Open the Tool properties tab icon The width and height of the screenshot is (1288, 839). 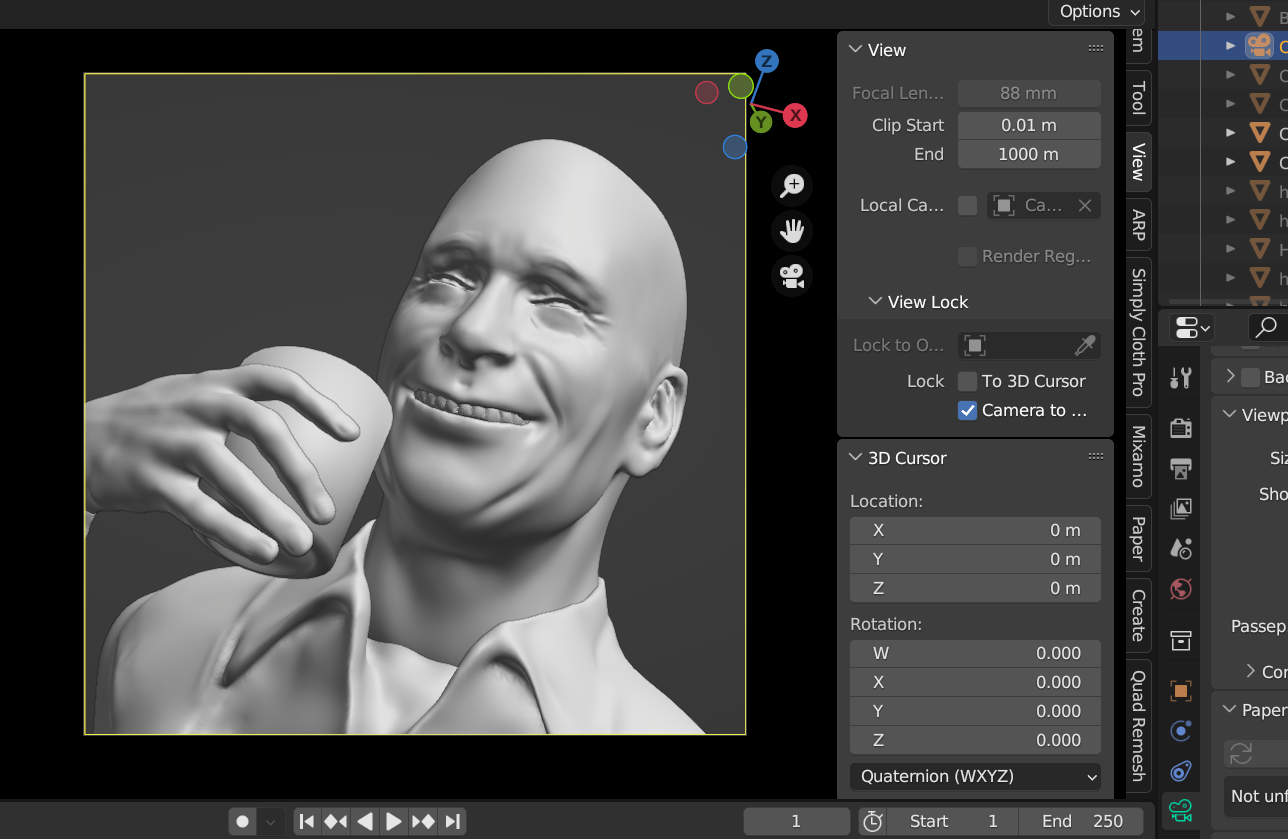pyautogui.click(x=1181, y=377)
